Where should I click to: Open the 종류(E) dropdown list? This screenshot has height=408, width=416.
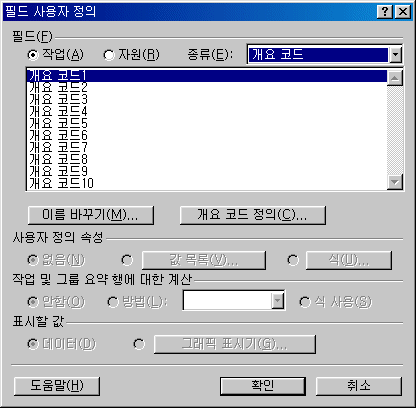tap(395, 55)
